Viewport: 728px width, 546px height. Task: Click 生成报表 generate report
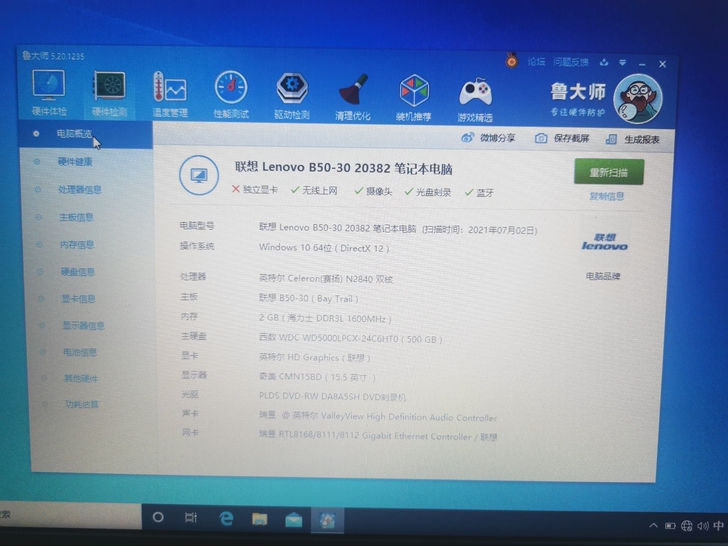633,139
